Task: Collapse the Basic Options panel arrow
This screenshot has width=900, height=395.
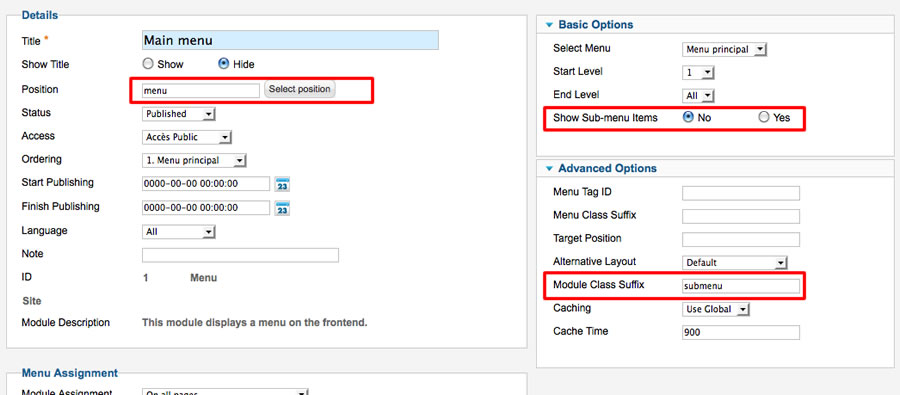Action: 549,25
